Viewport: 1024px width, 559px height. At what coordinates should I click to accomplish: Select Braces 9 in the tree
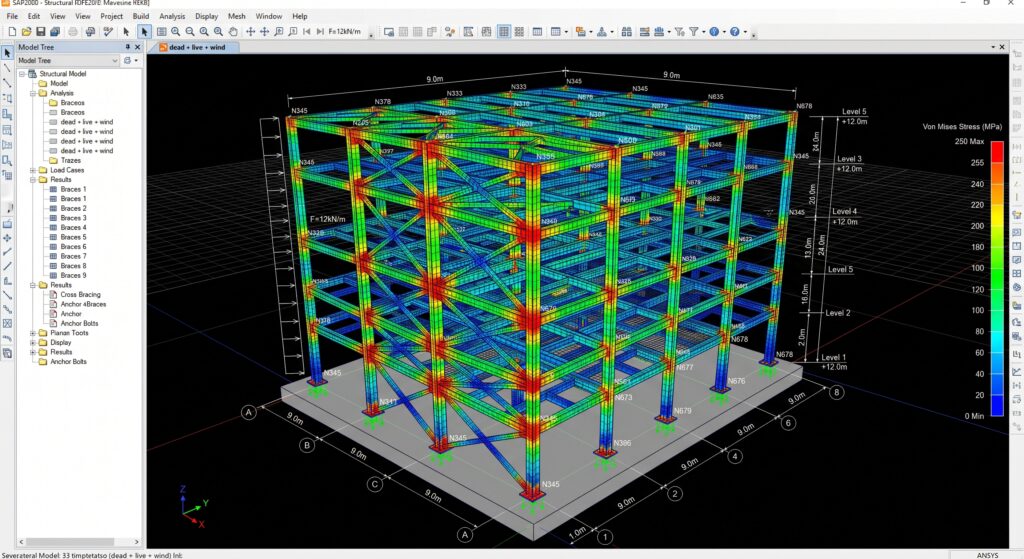point(73,276)
